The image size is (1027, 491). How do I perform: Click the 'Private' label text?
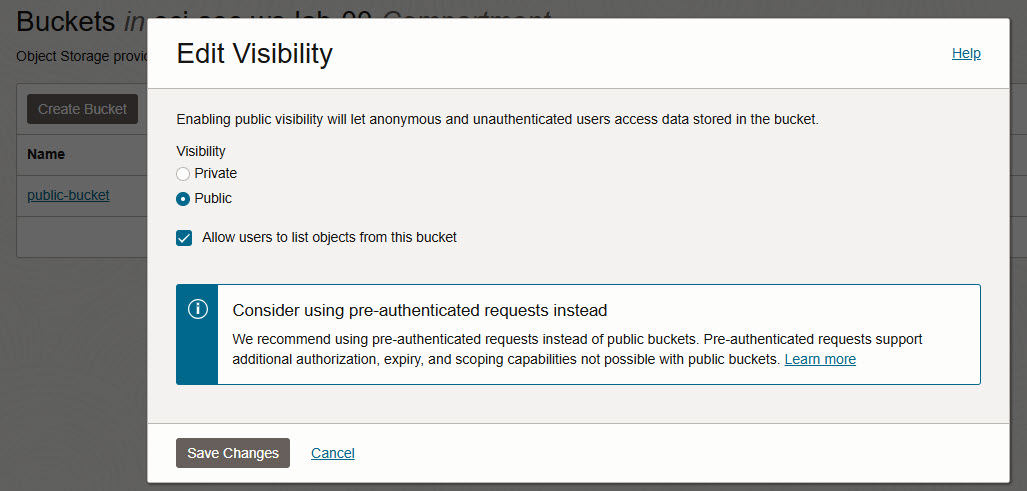215,173
